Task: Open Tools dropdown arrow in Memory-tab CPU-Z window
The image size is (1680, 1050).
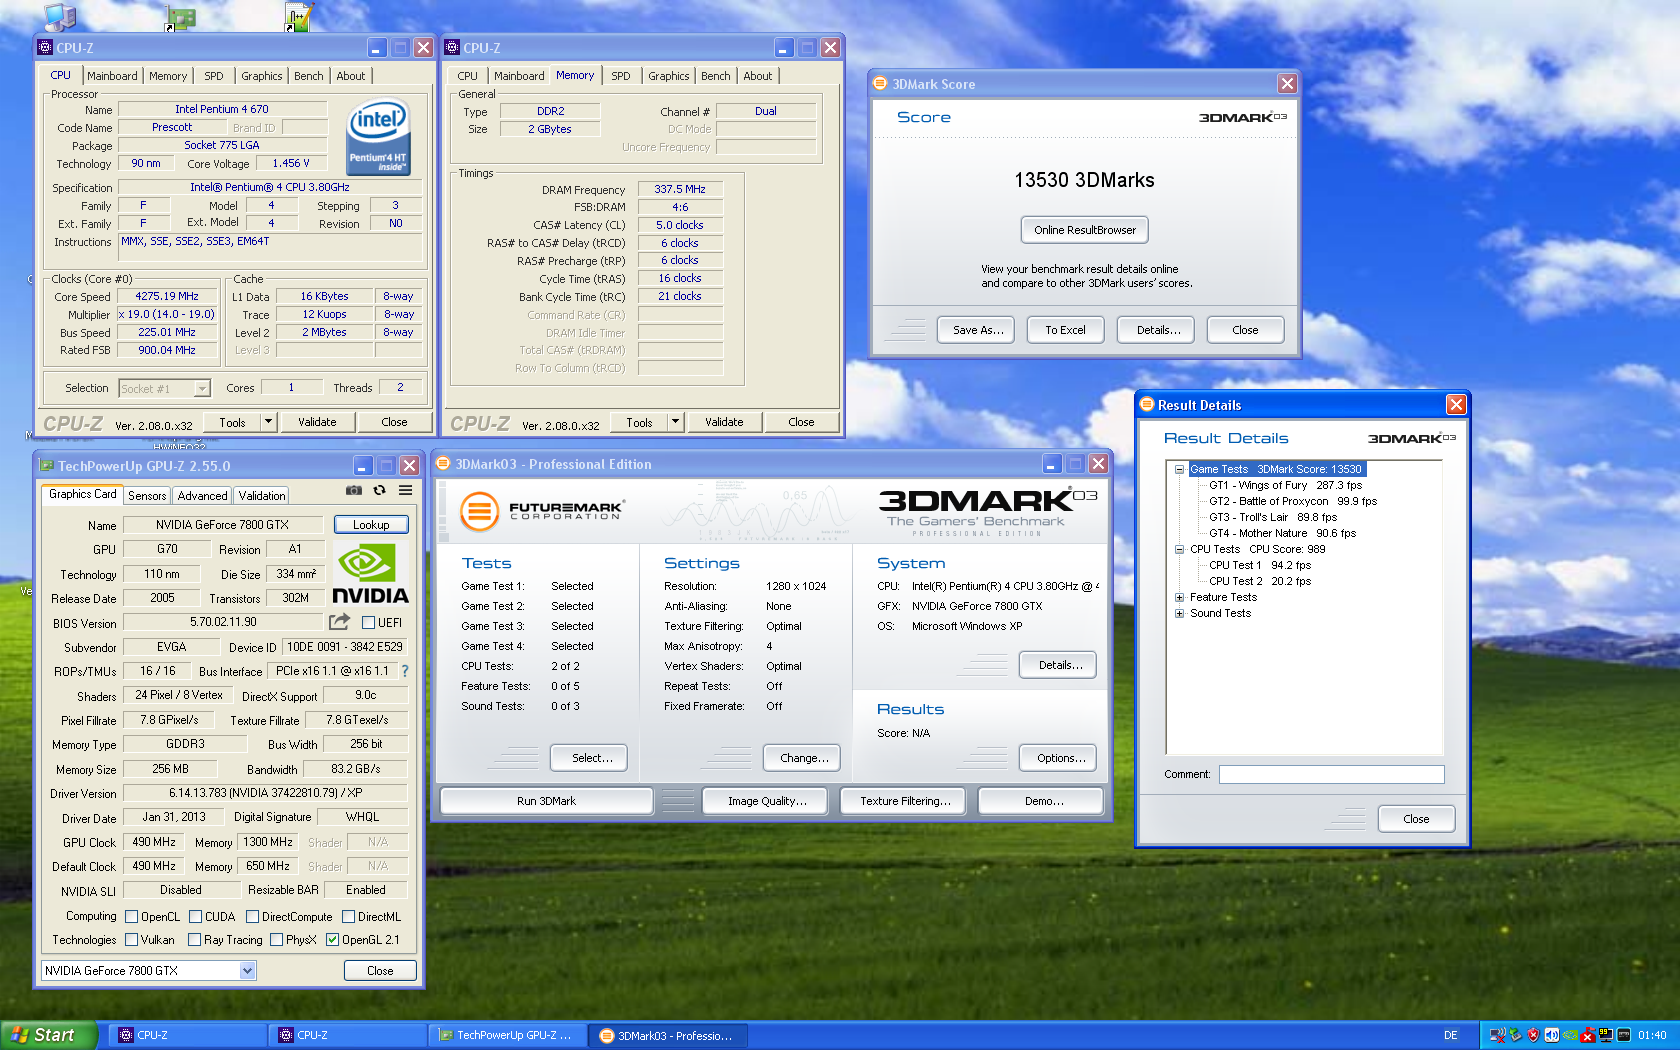Action: pyautogui.click(x=675, y=422)
